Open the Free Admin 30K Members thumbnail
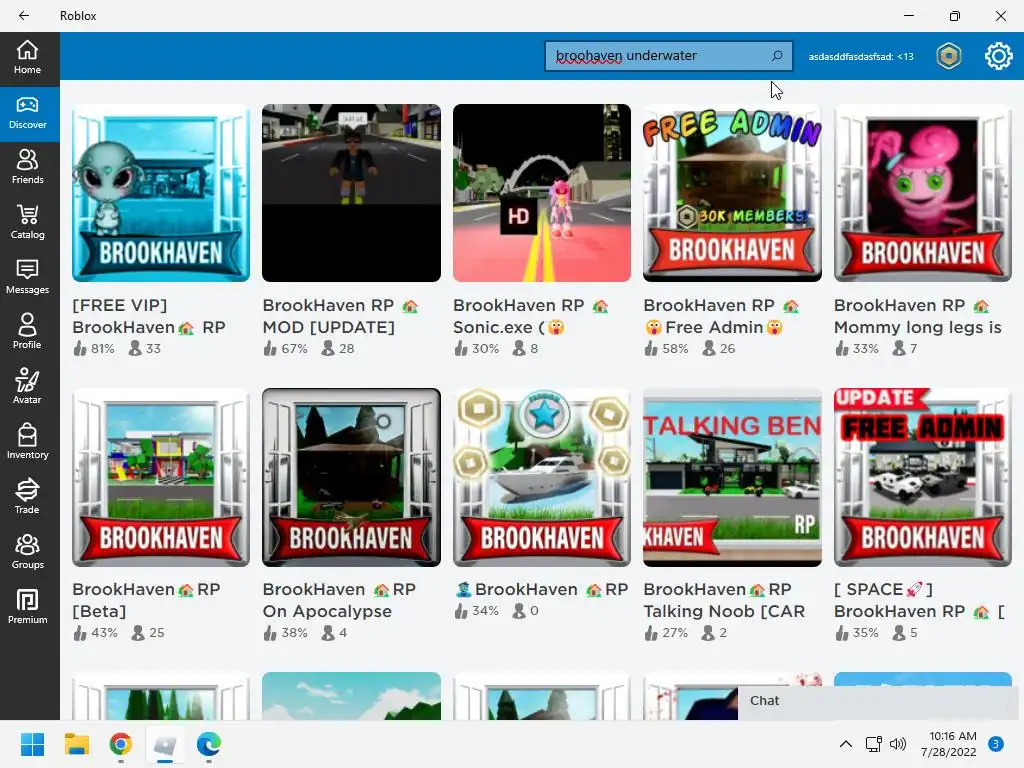This screenshot has height=768, width=1024. [732, 193]
